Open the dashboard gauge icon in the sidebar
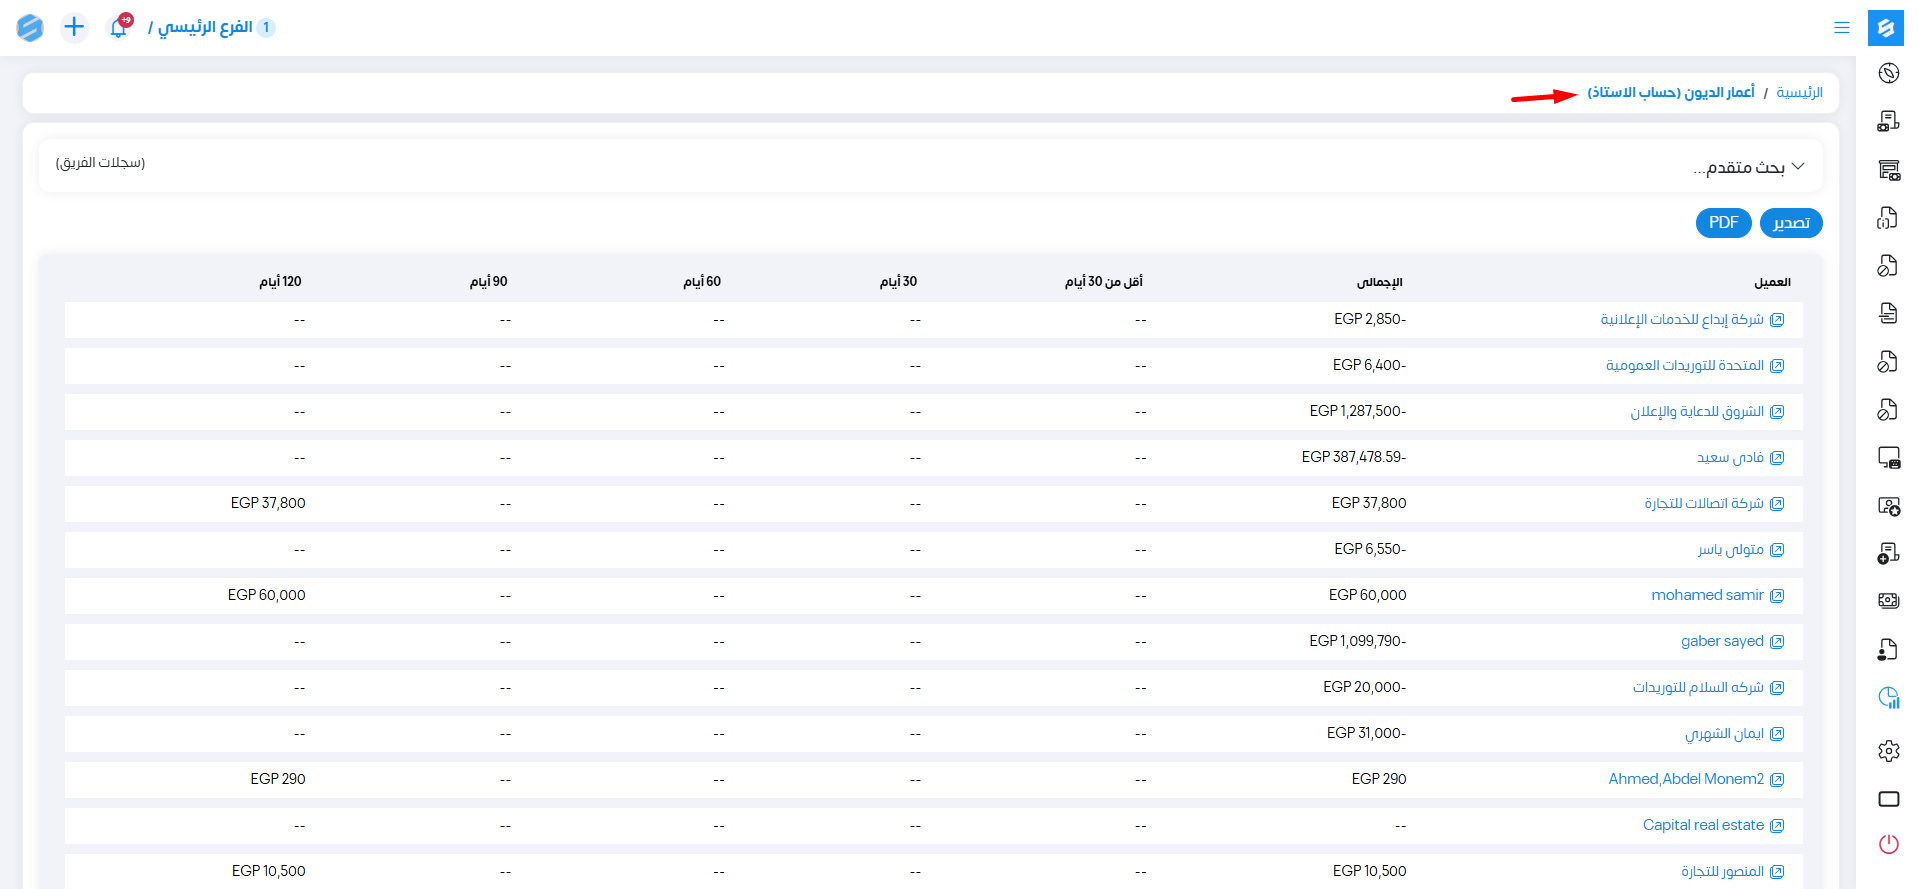Viewport: 1919px width, 889px height. click(1888, 73)
